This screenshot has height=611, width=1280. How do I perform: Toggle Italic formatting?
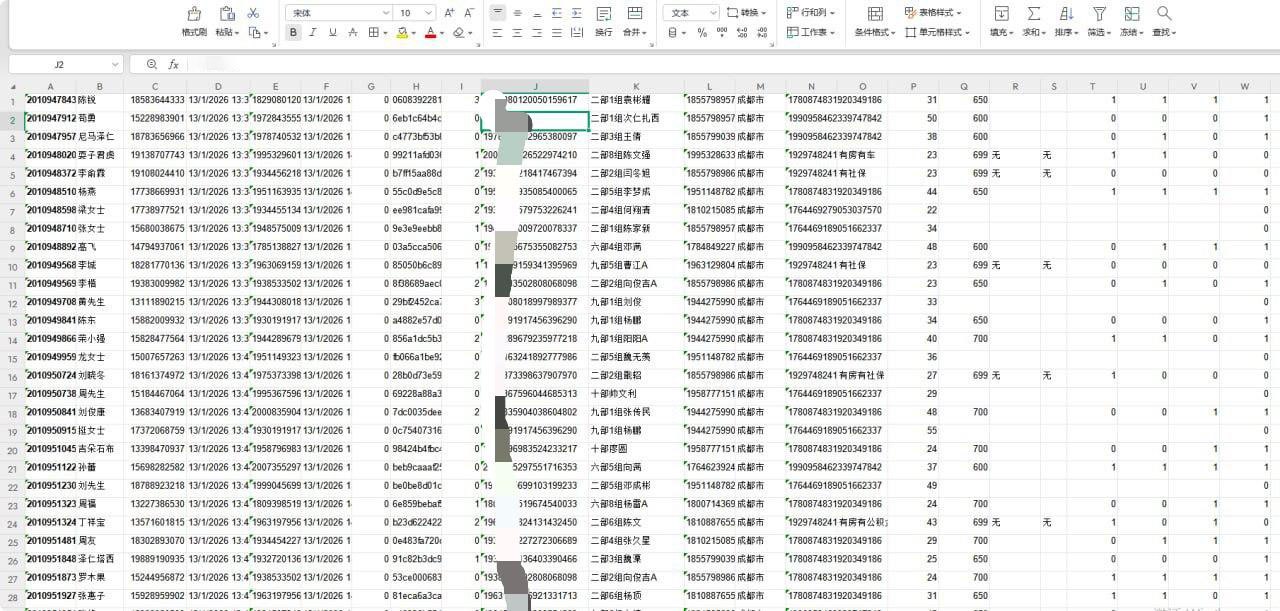[x=312, y=32]
